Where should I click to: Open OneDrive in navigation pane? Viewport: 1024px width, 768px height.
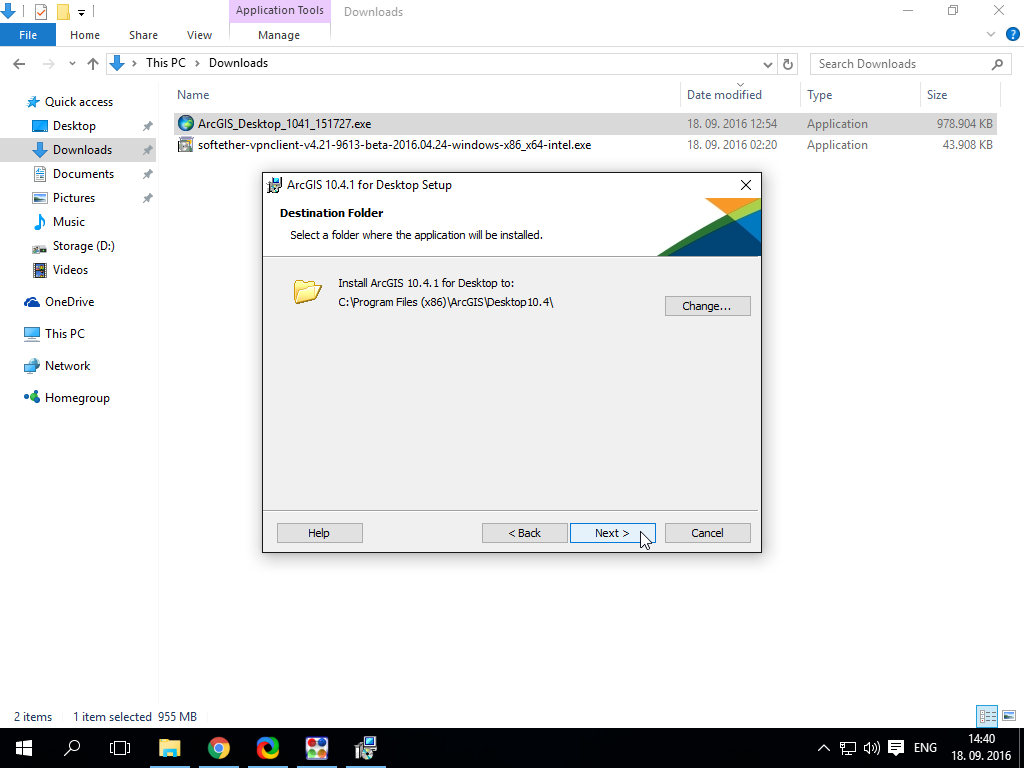pos(69,302)
